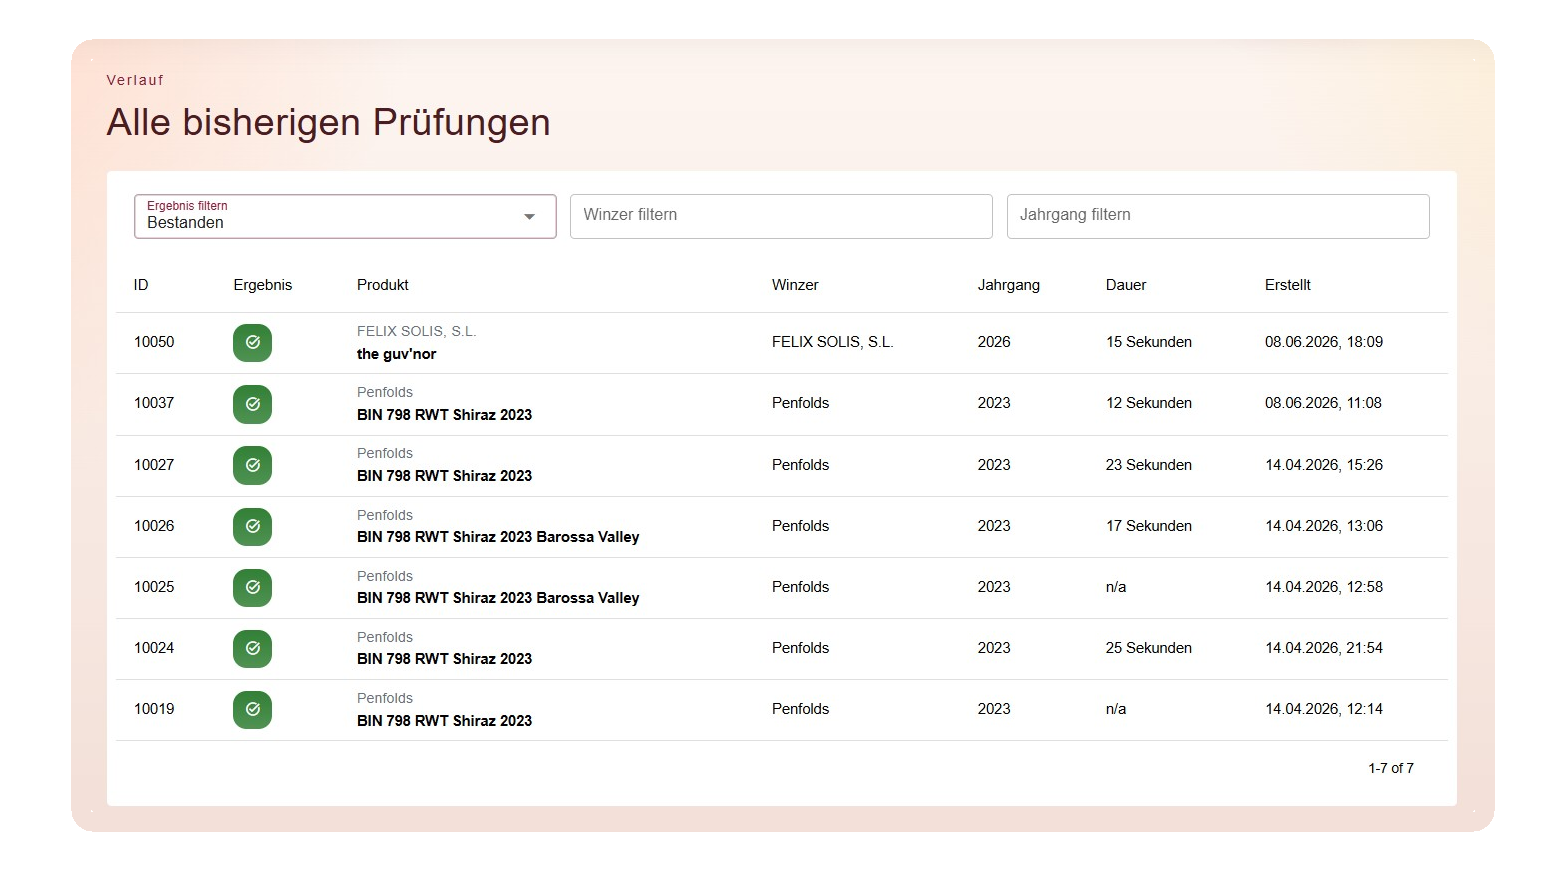The height and width of the screenshot is (872, 1568).
Task: Click grey Penfolds label in row 10026 product
Action: (x=385, y=515)
